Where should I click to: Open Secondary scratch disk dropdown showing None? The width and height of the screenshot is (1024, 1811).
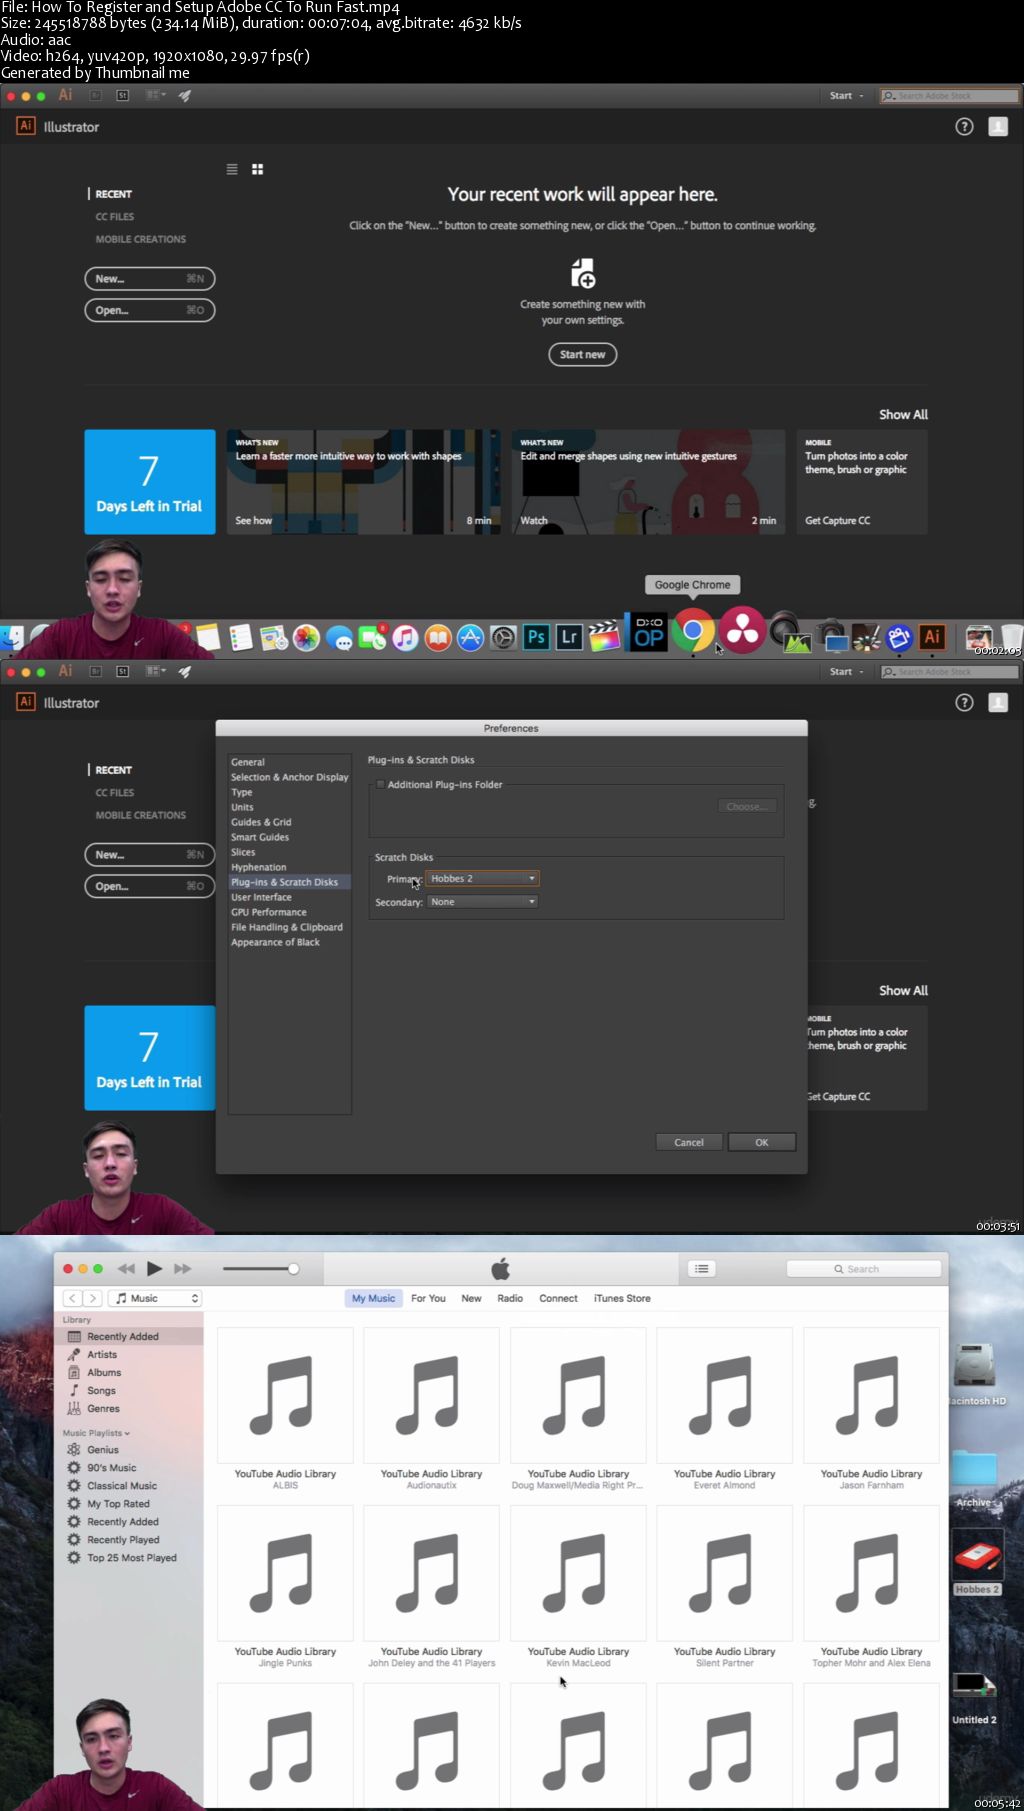[482, 902]
